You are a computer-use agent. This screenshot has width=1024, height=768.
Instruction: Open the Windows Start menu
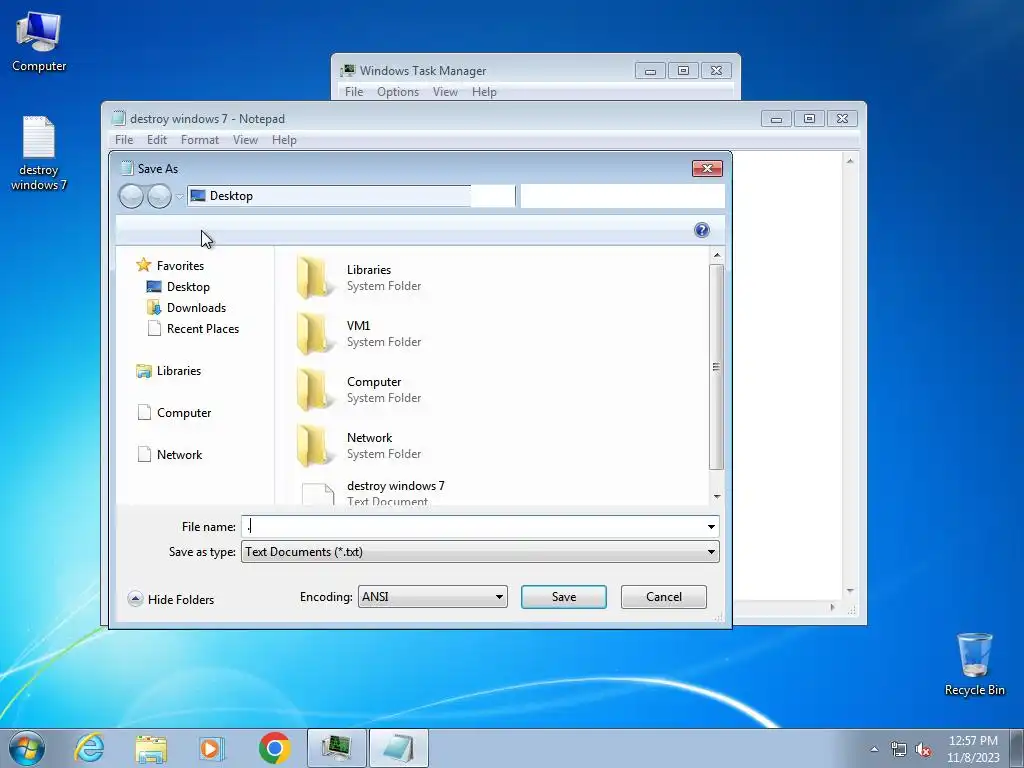27,748
